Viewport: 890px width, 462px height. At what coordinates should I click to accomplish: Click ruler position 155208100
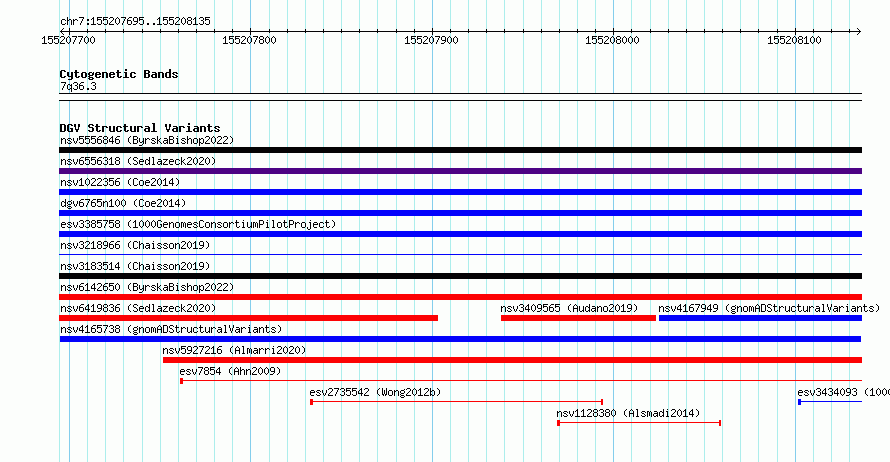[x=794, y=40]
